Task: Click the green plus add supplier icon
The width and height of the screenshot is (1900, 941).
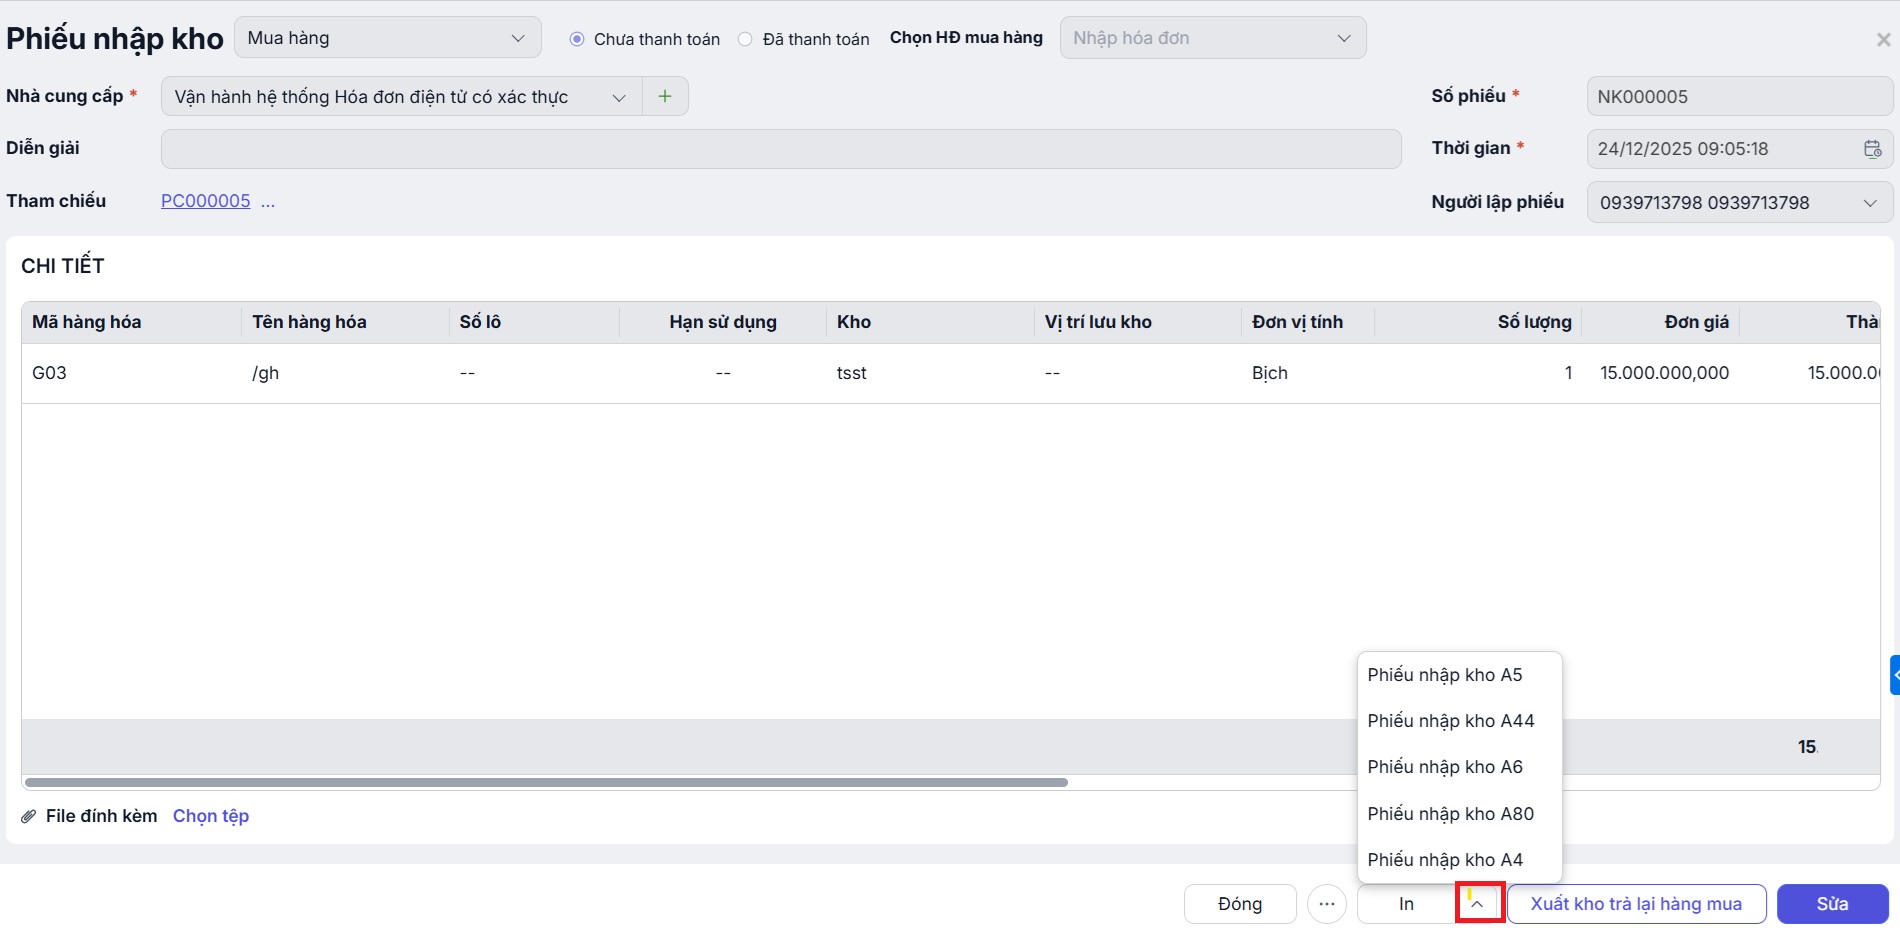Action: (665, 97)
